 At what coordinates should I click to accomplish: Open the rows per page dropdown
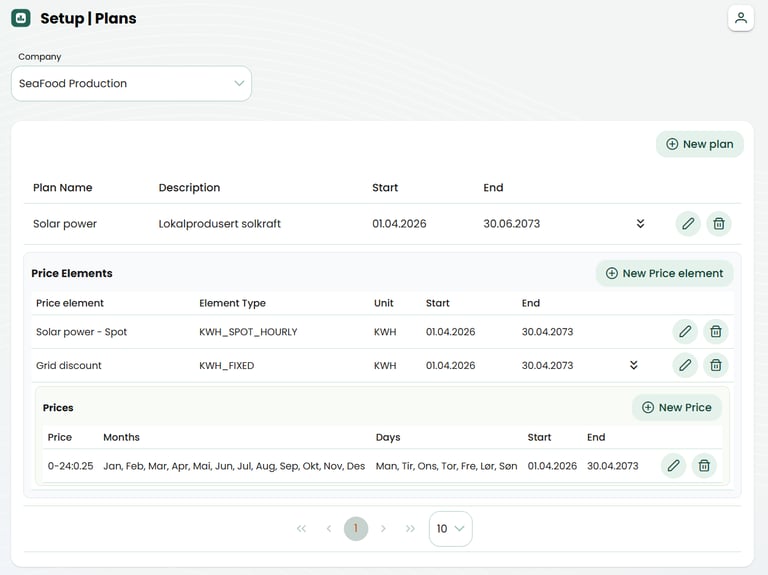click(x=450, y=529)
